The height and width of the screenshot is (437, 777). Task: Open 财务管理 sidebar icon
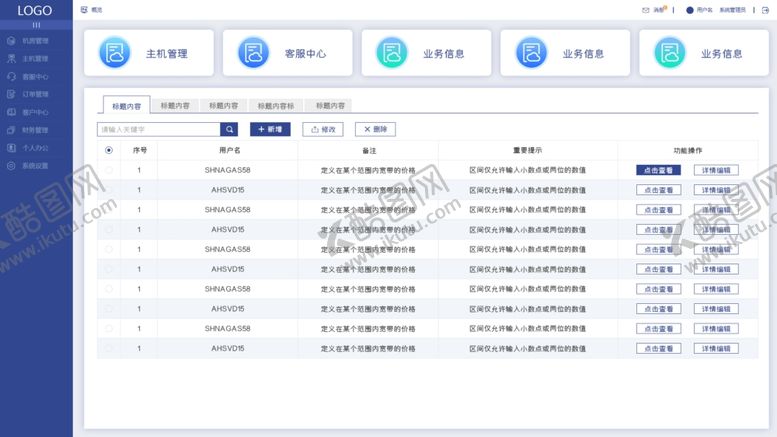click(x=11, y=130)
